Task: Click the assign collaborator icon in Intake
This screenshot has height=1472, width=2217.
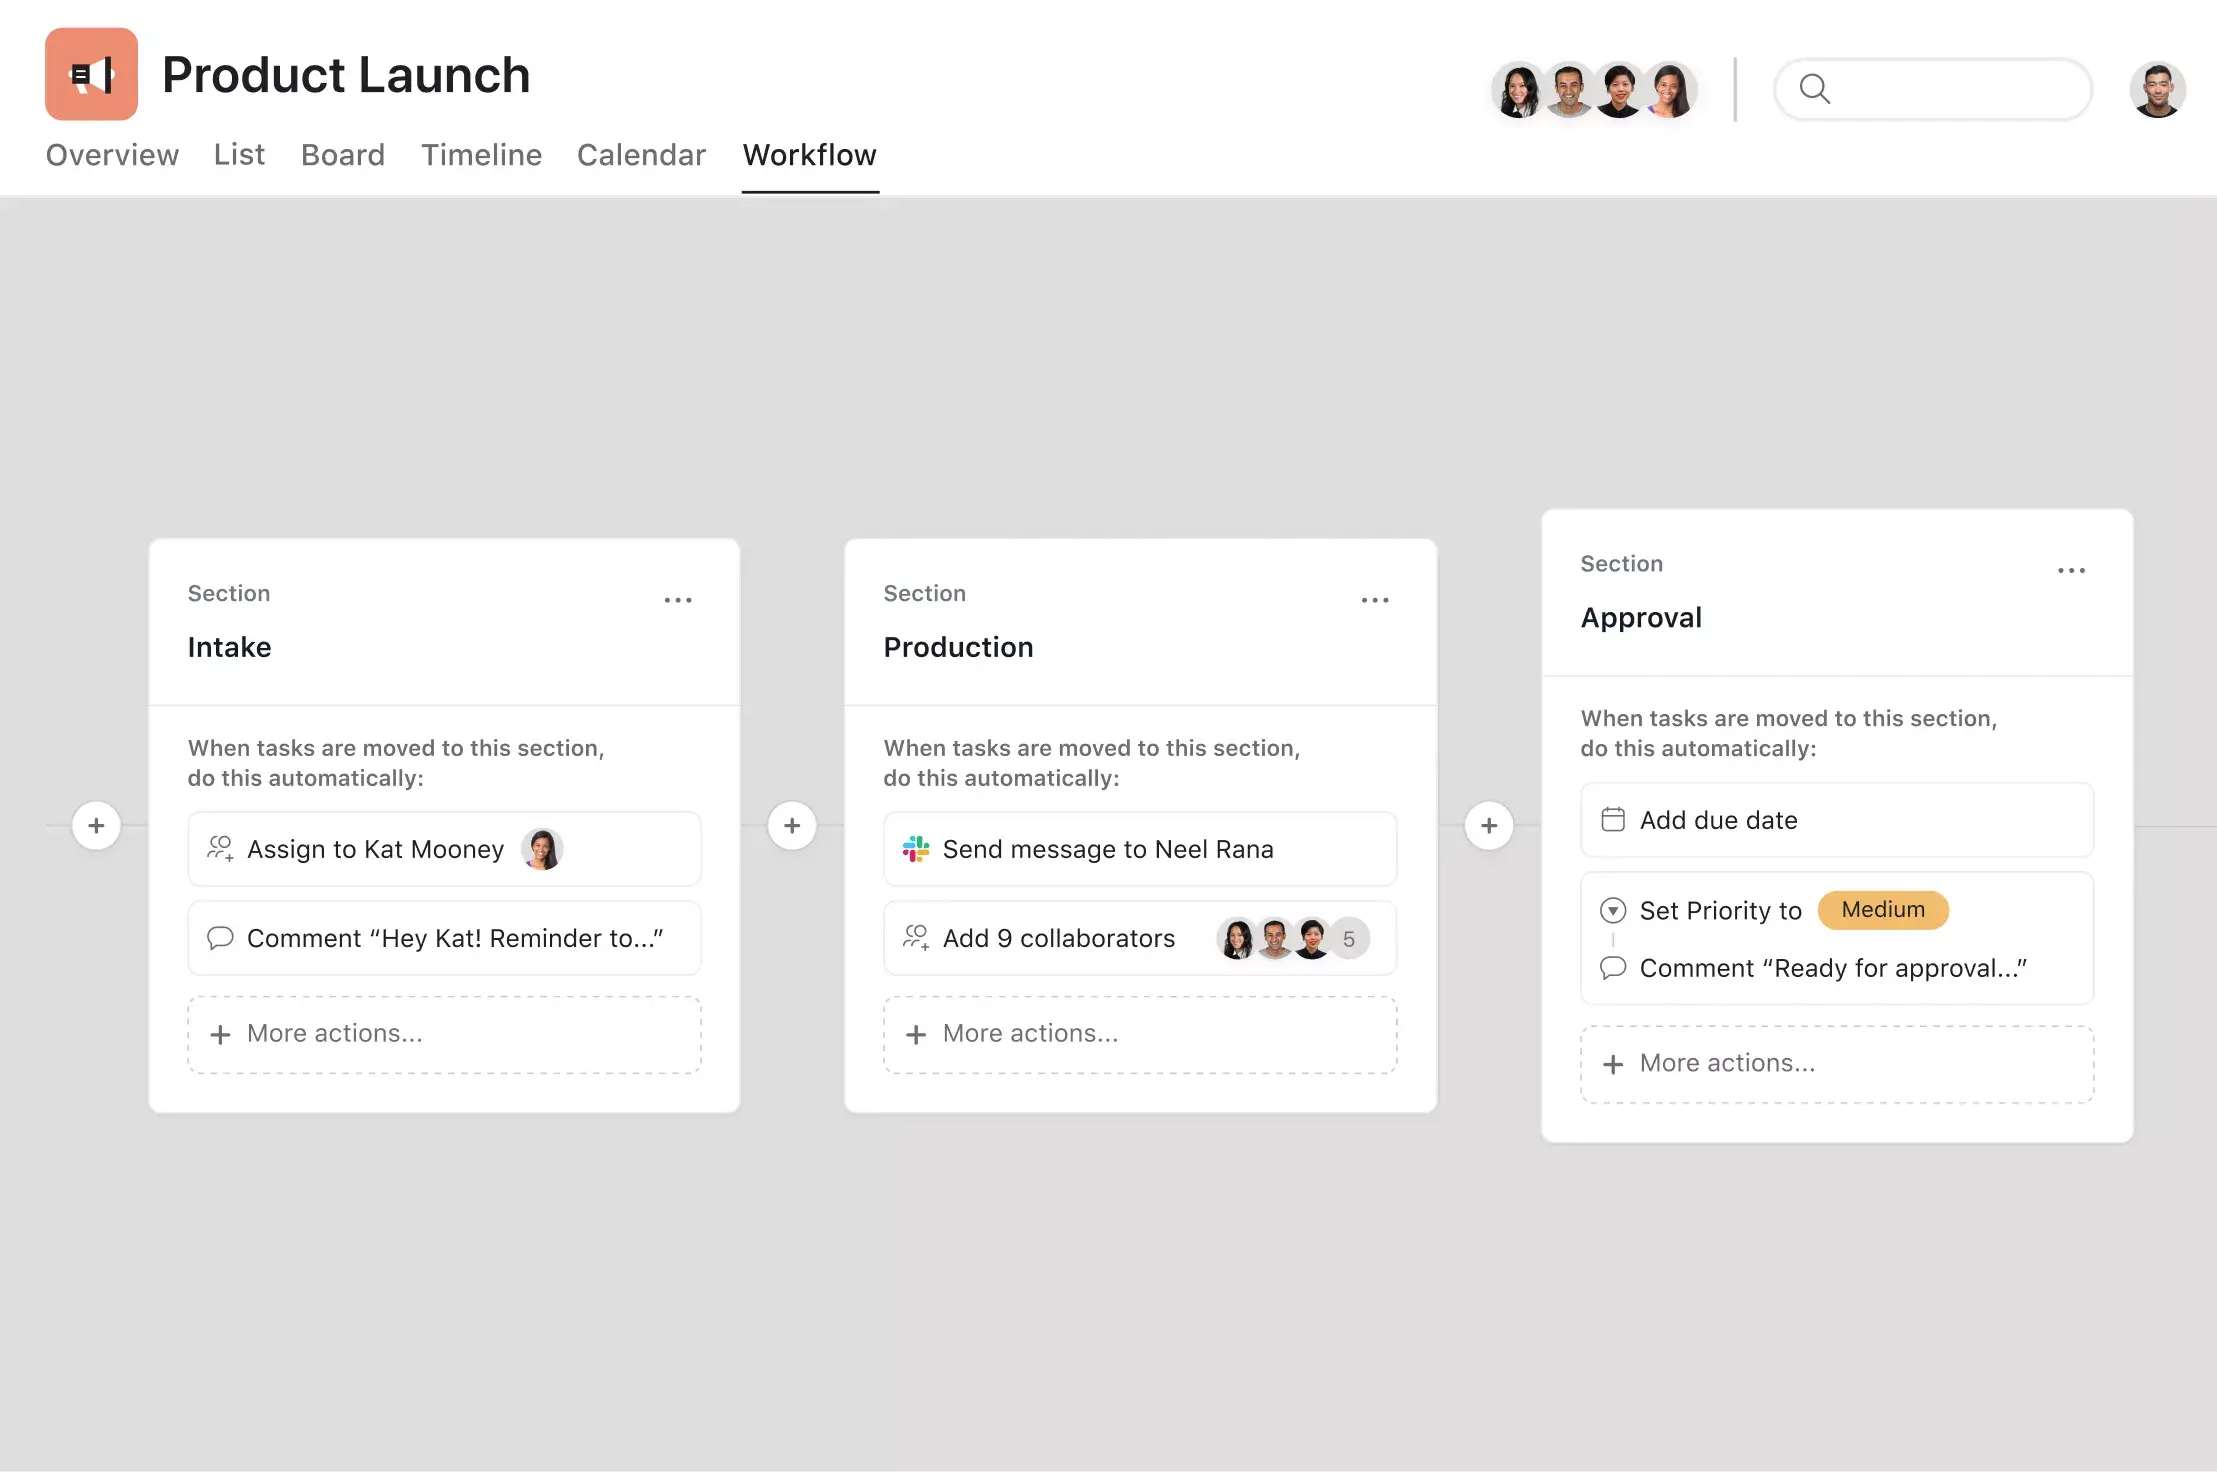Action: pyautogui.click(x=218, y=848)
